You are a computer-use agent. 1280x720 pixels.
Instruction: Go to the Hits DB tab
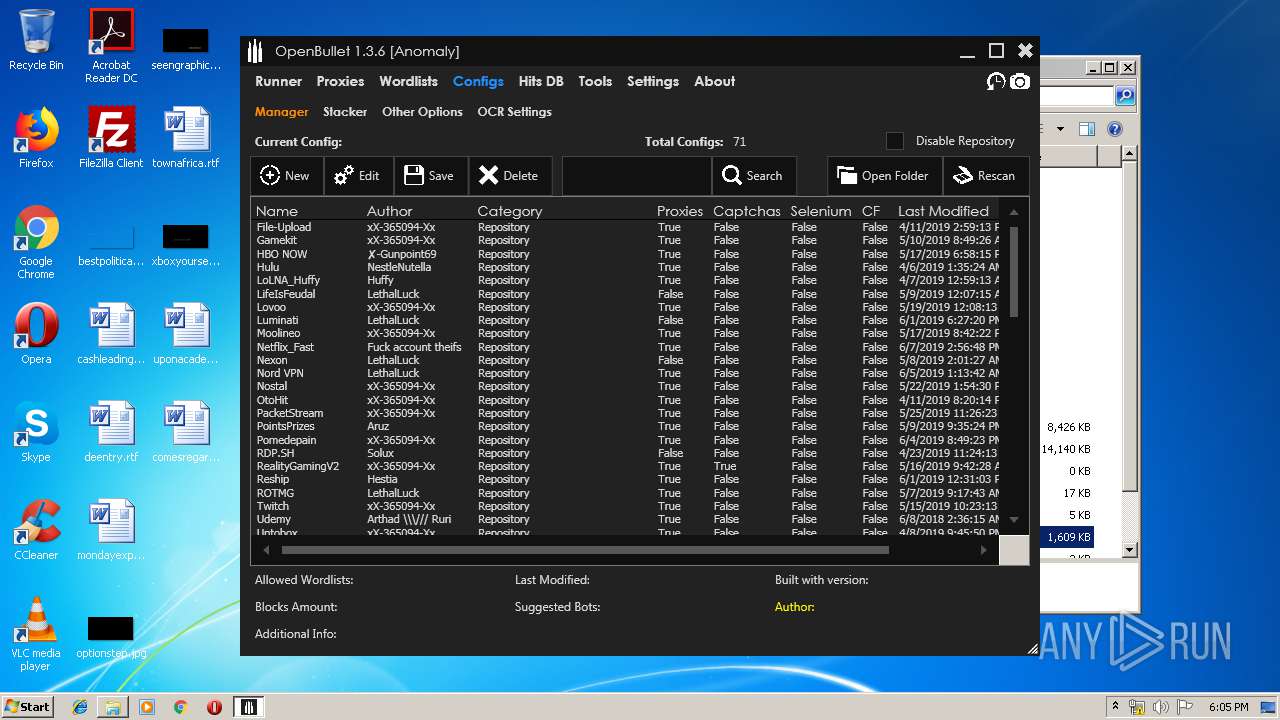[541, 81]
